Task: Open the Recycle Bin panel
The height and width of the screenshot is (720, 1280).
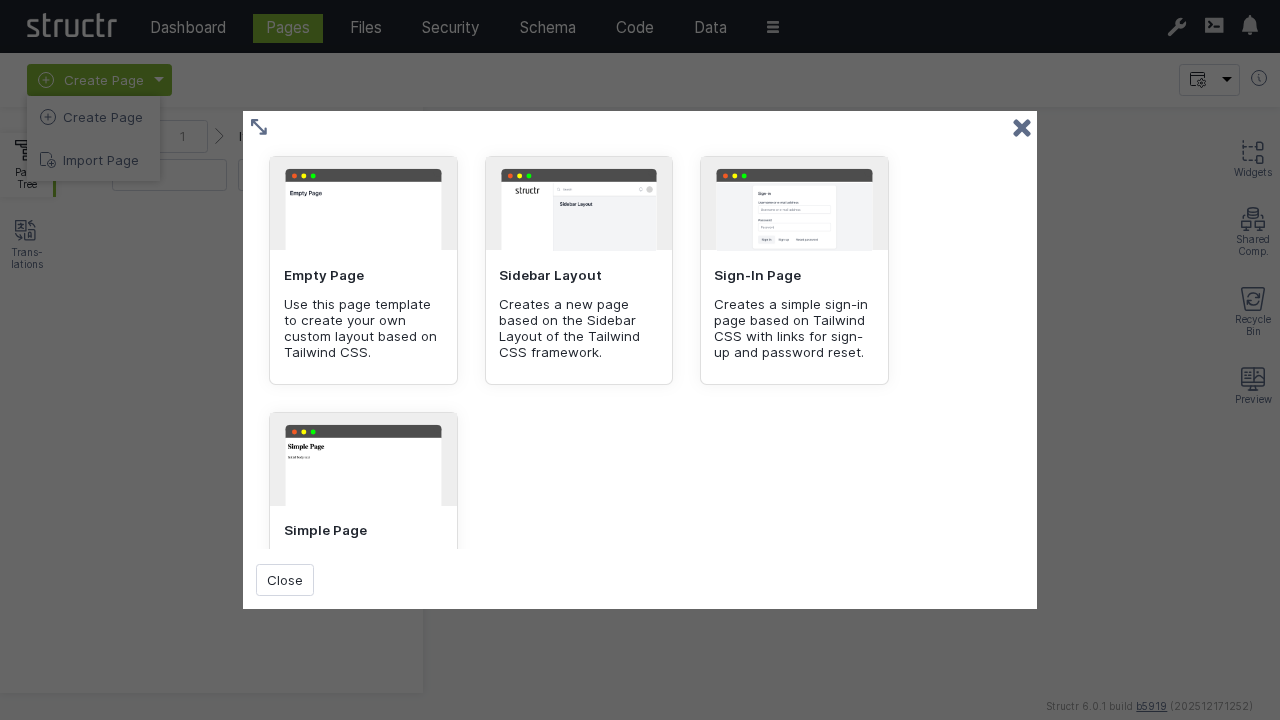Action: (x=1252, y=305)
